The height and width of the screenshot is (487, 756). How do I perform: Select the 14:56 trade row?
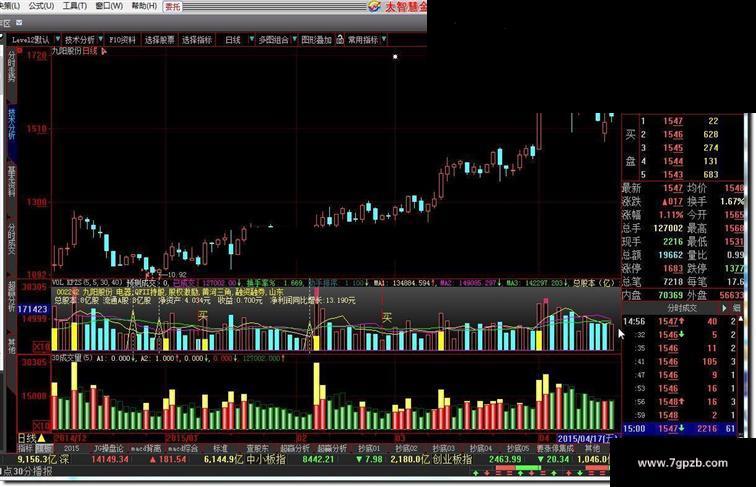(x=679, y=321)
